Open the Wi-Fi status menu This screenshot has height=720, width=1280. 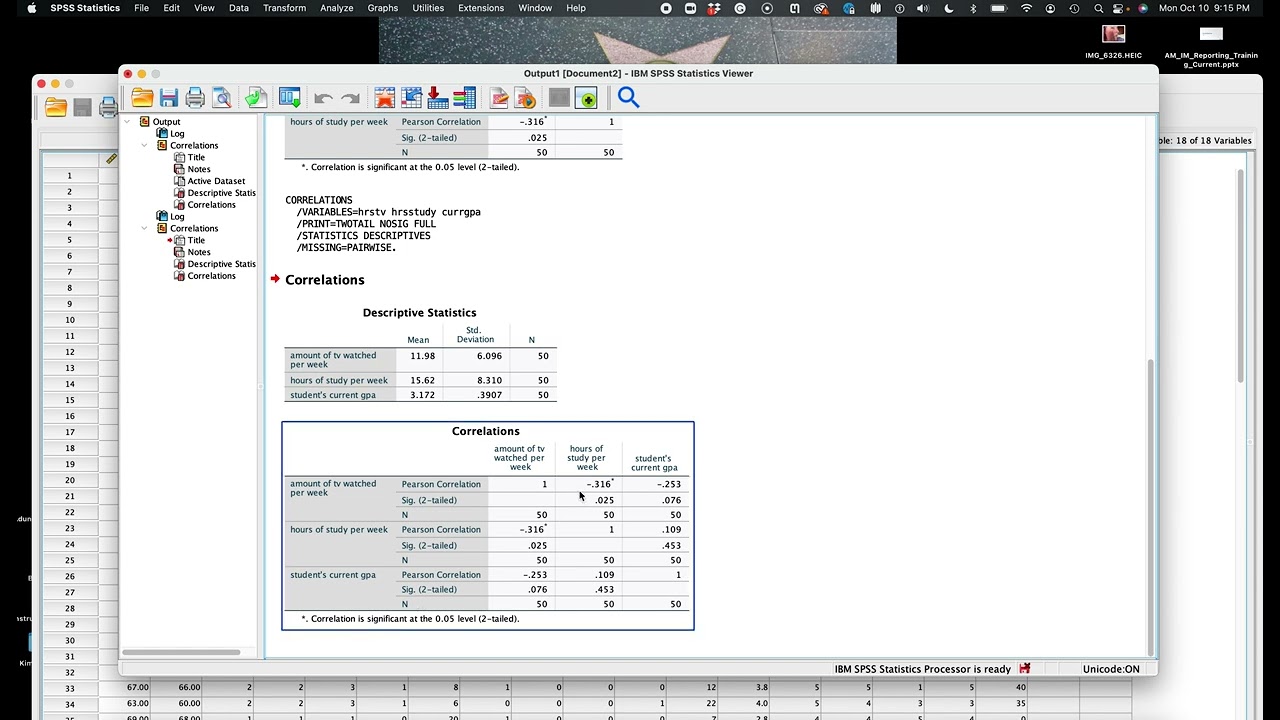(1026, 8)
